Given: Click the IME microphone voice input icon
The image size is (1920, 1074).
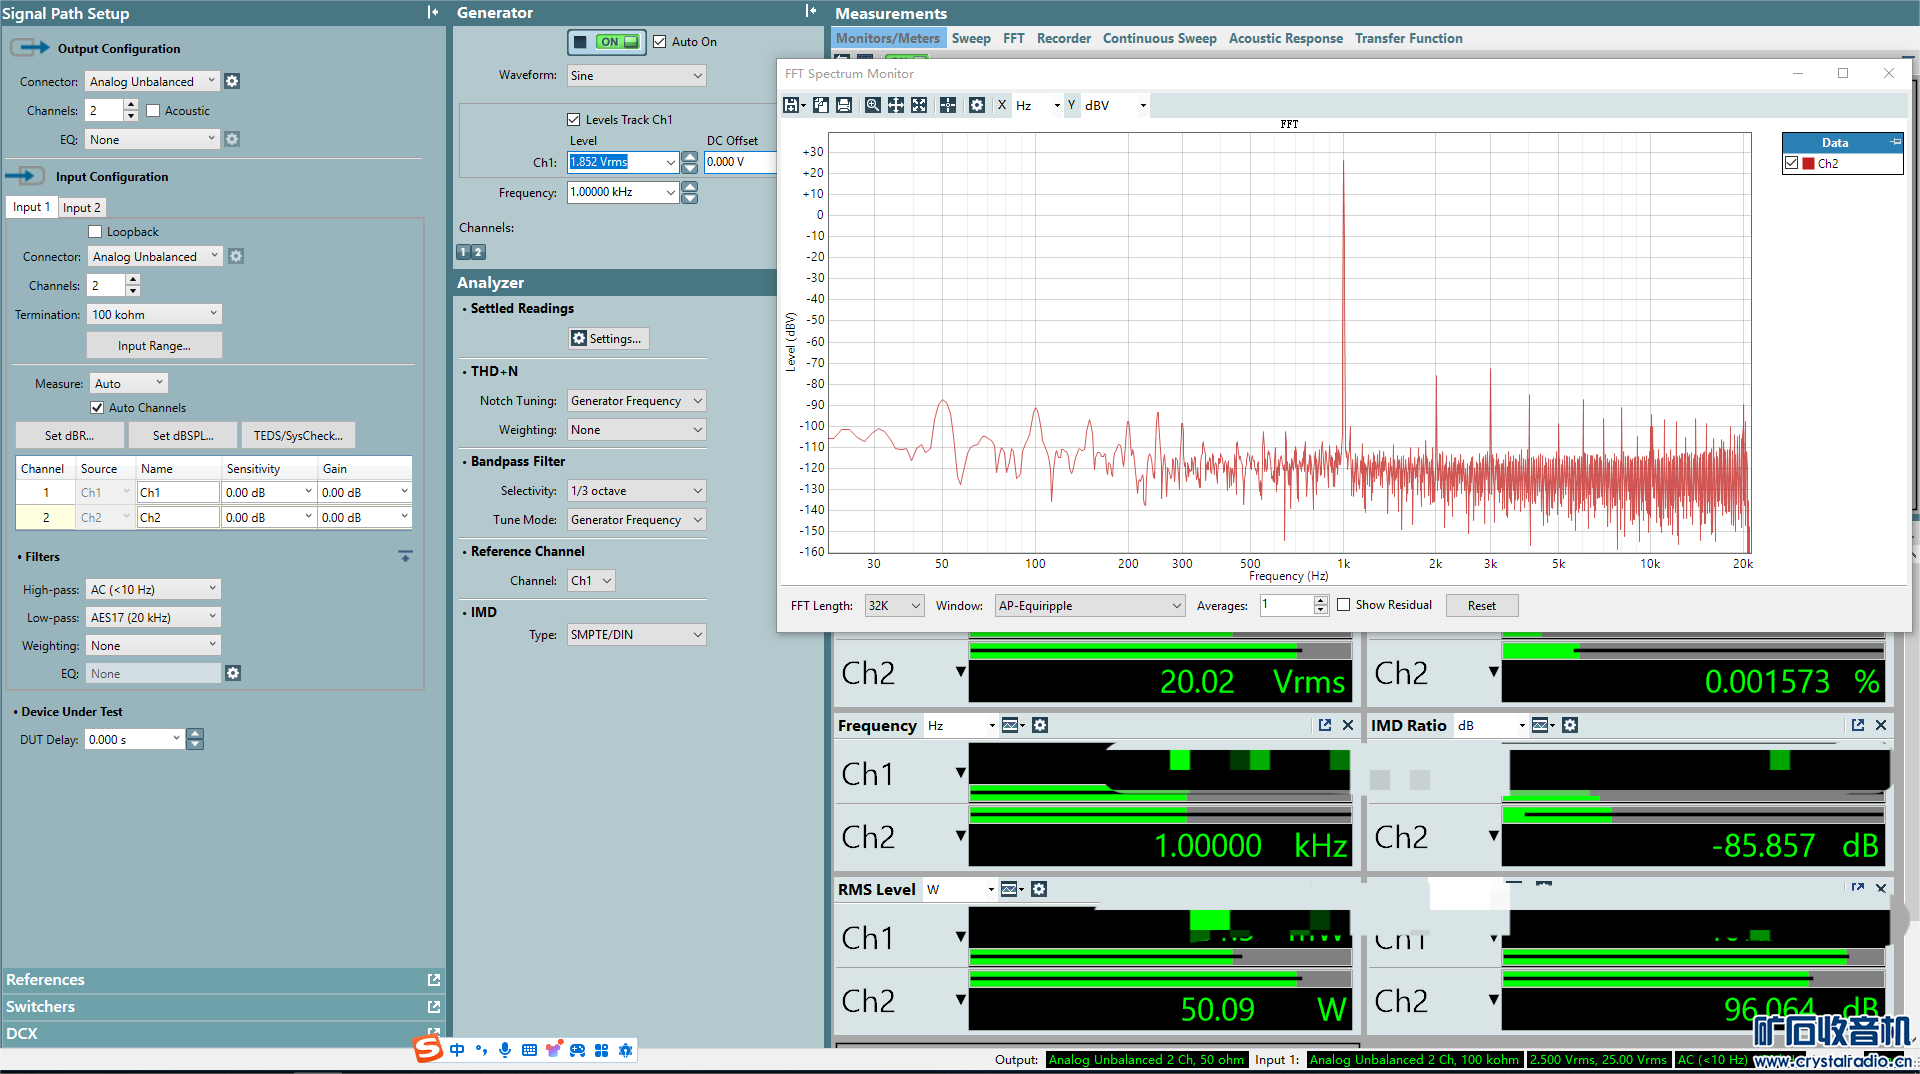Looking at the screenshot, I should coord(505,1050).
